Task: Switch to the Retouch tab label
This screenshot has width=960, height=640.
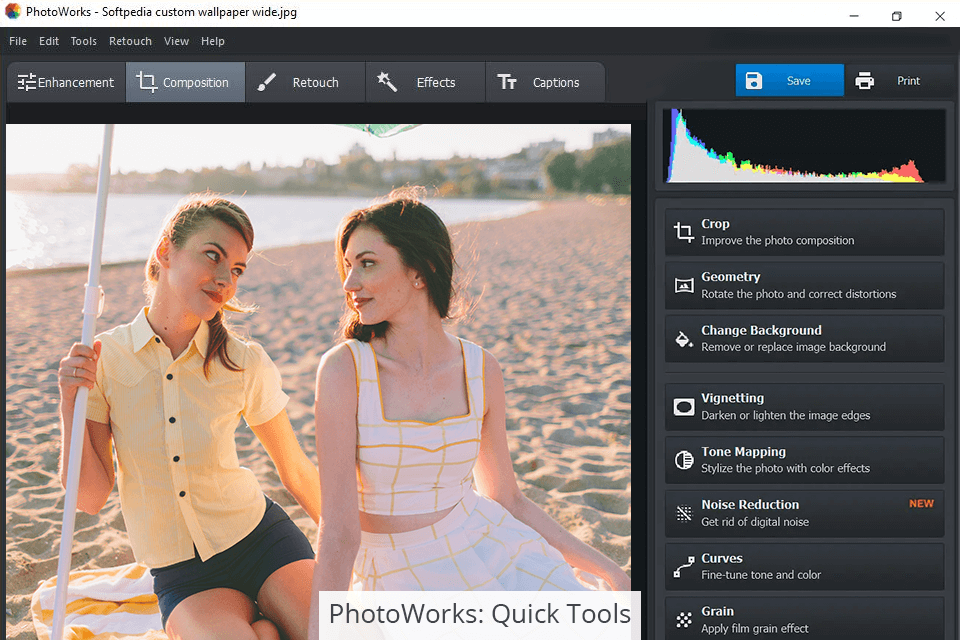Action: (315, 83)
